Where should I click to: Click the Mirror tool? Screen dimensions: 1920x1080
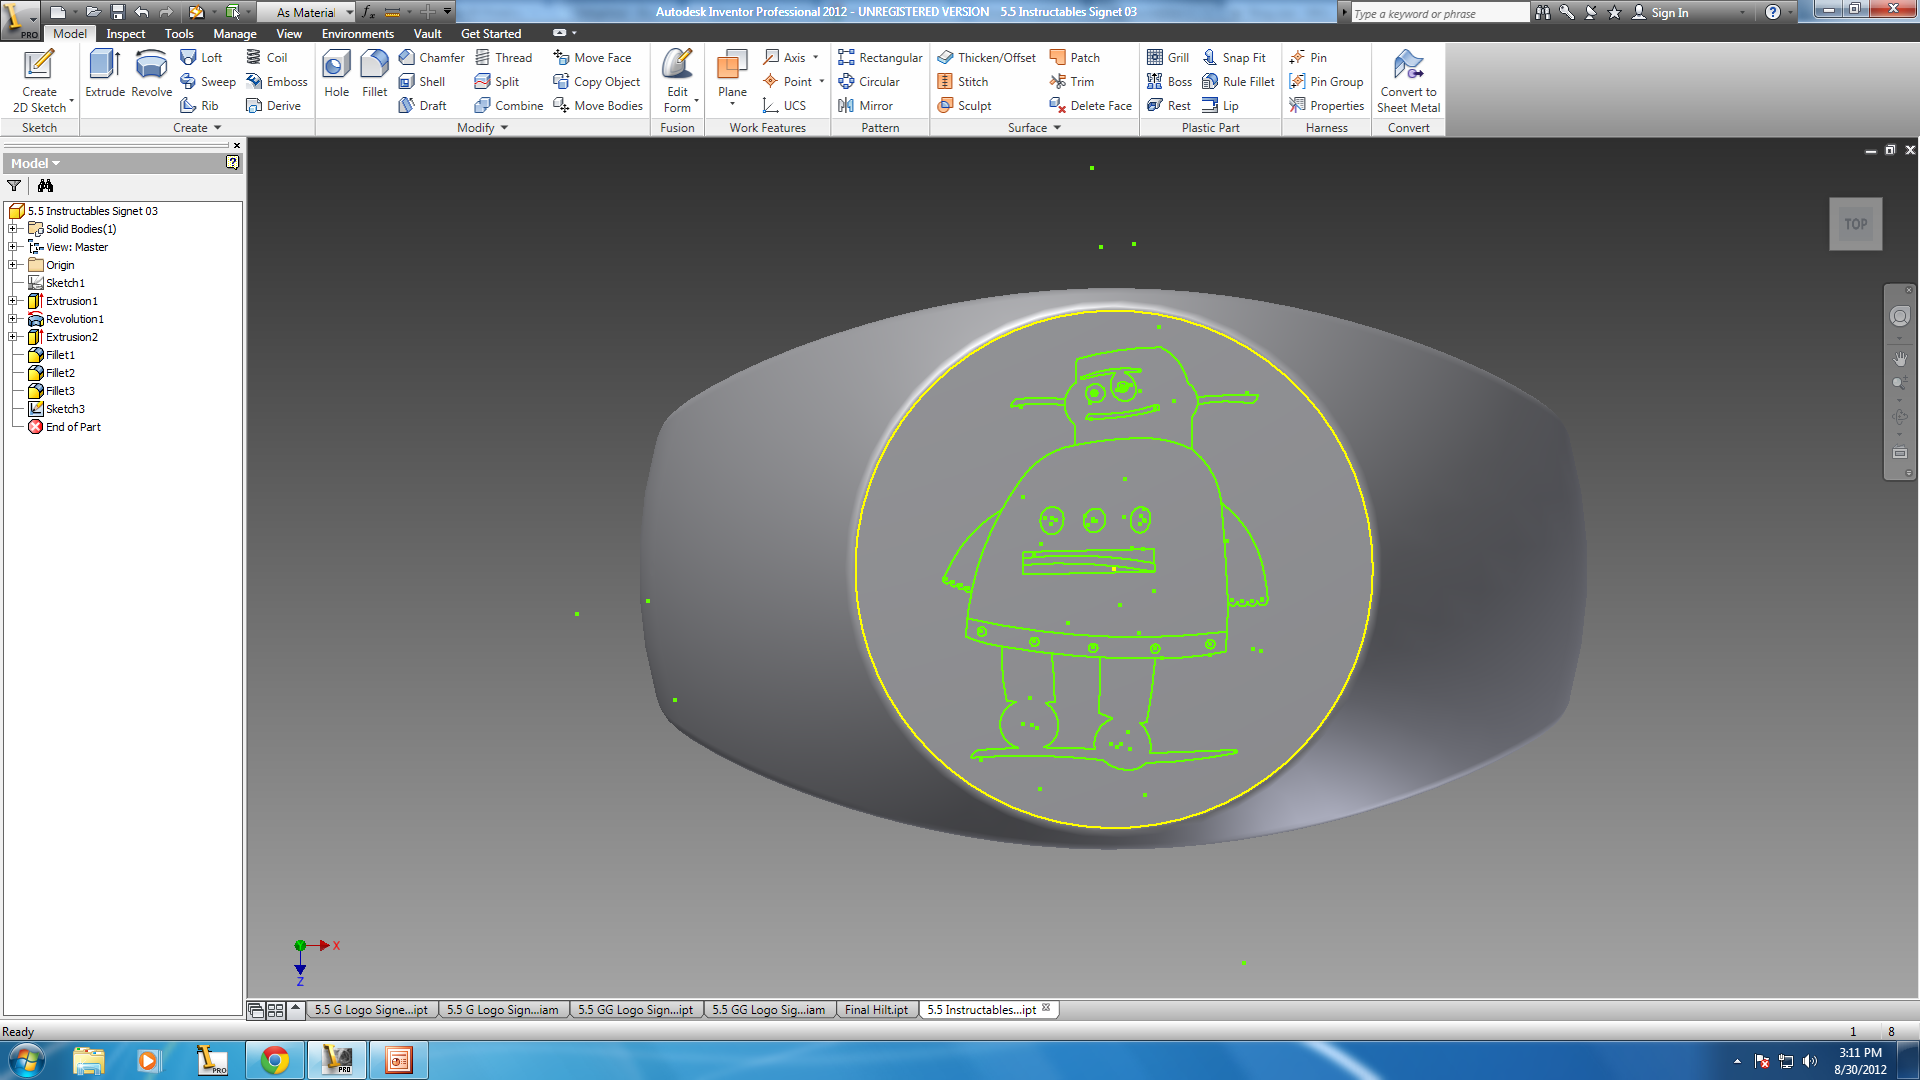click(x=866, y=106)
